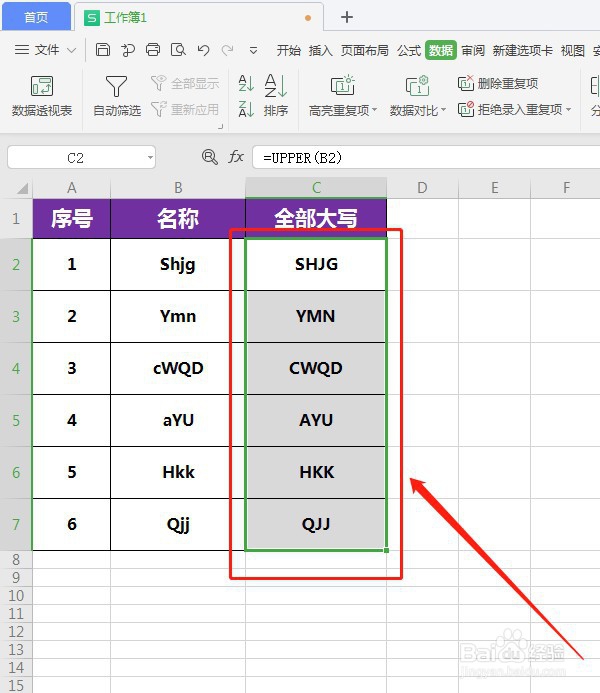Expand 数据对比 dropdown arrow
The height and width of the screenshot is (693, 600).
(x=444, y=109)
